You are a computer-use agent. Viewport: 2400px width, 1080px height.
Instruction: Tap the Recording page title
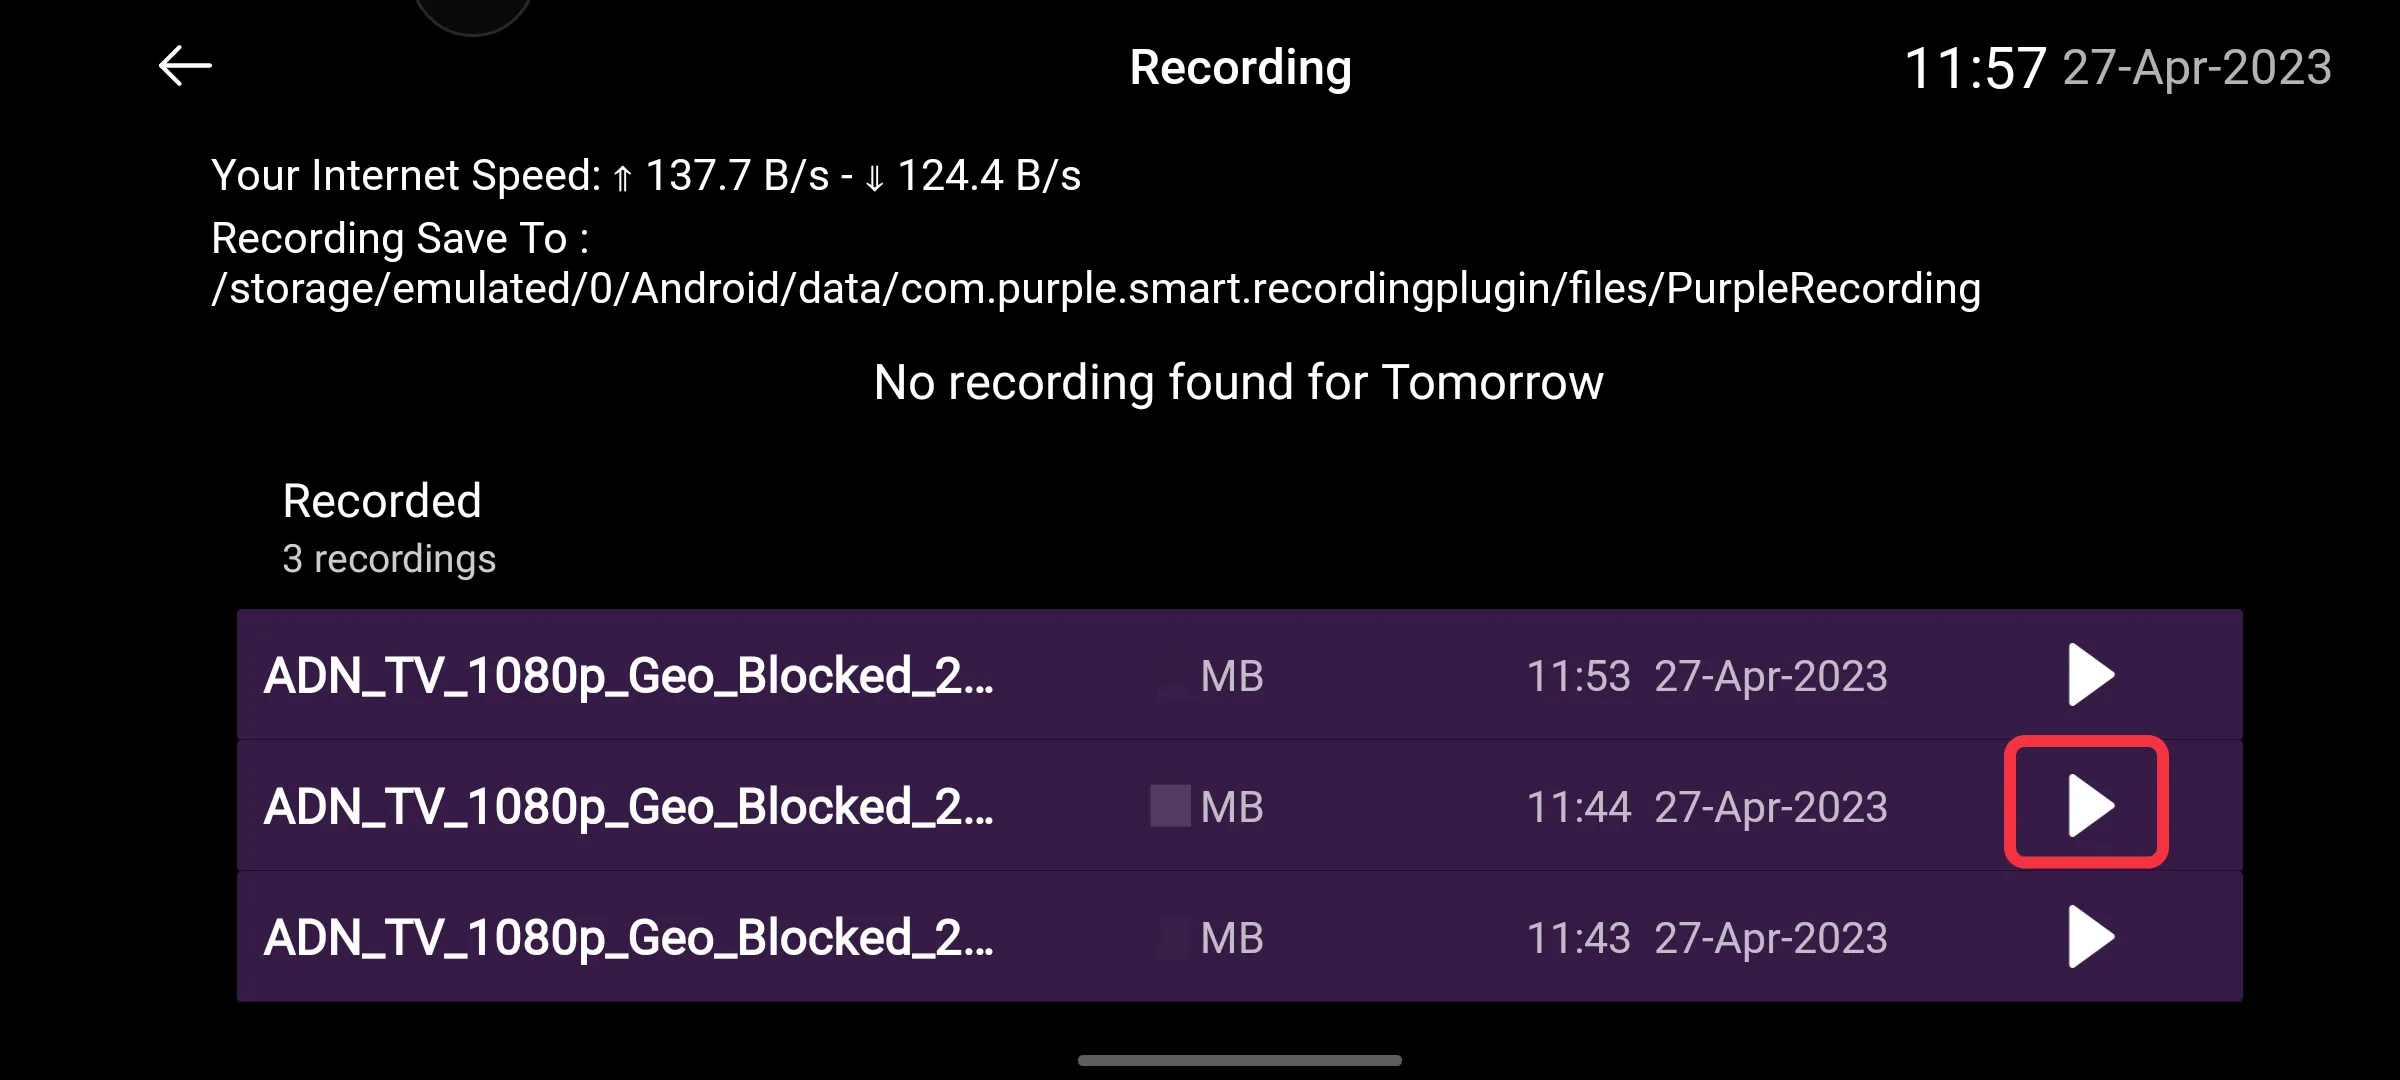click(1240, 68)
